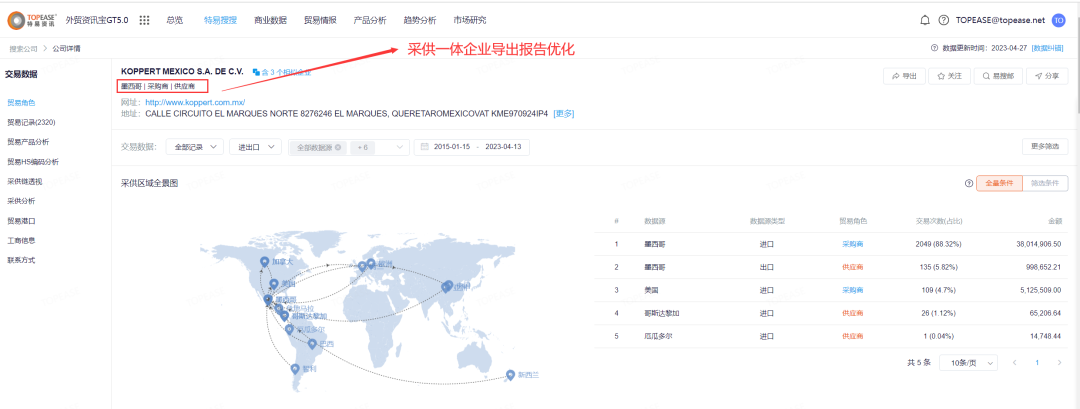This screenshot has height=409, width=1080.
Task: Open the 市场研究 nav tab
Action: (470, 21)
